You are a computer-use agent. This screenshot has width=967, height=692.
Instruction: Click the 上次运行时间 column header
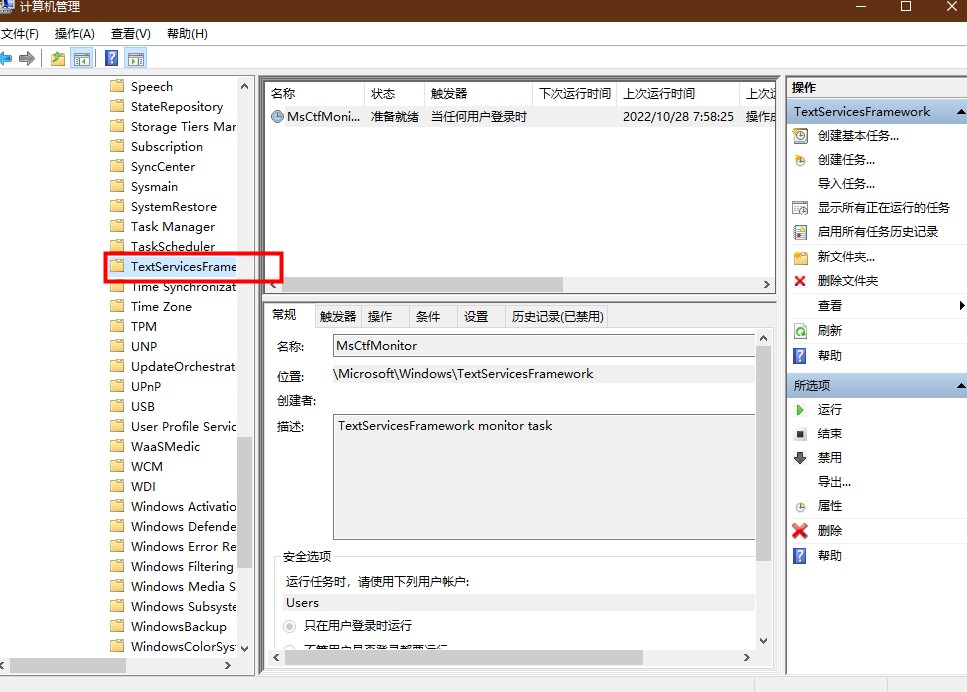coord(678,94)
